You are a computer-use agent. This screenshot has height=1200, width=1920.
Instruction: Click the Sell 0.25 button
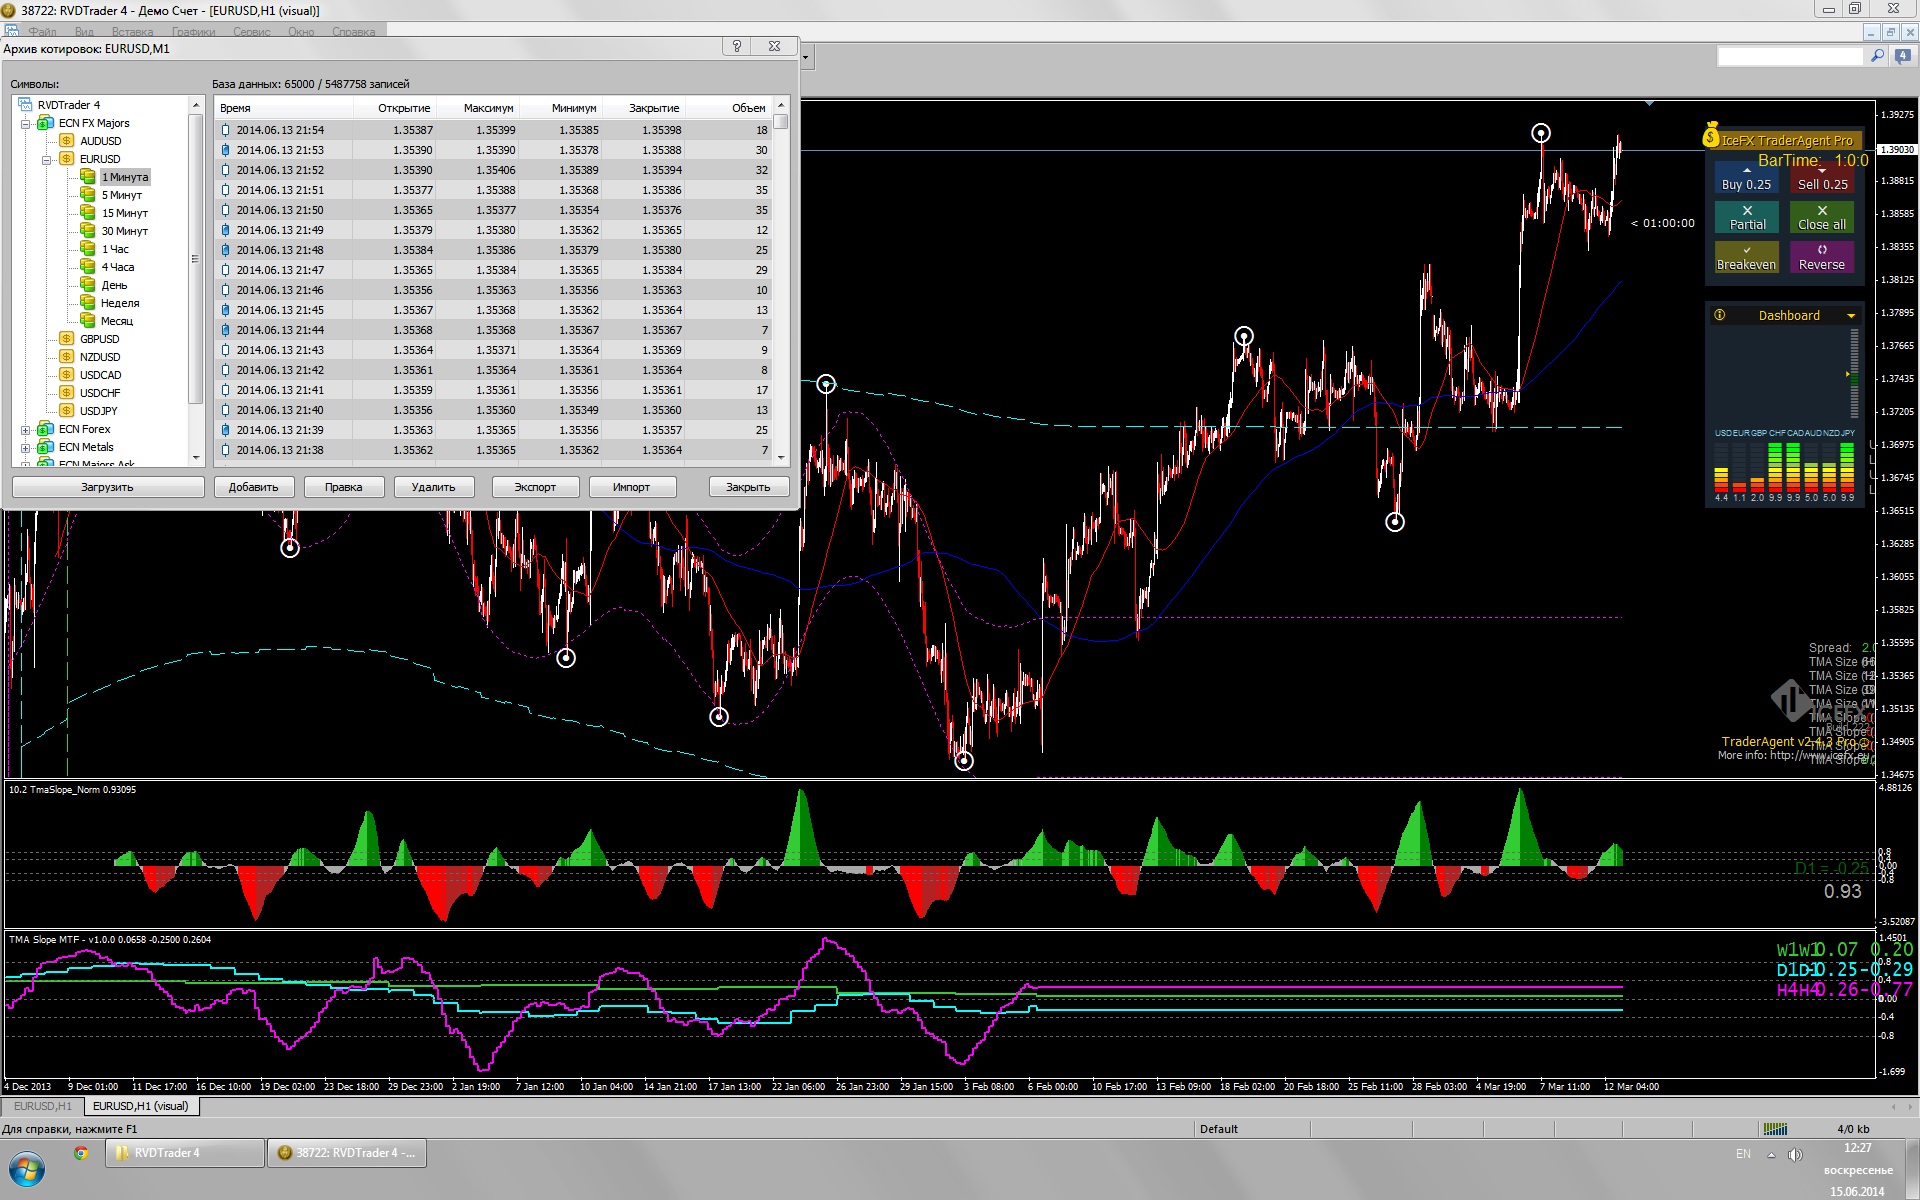pos(1823,177)
